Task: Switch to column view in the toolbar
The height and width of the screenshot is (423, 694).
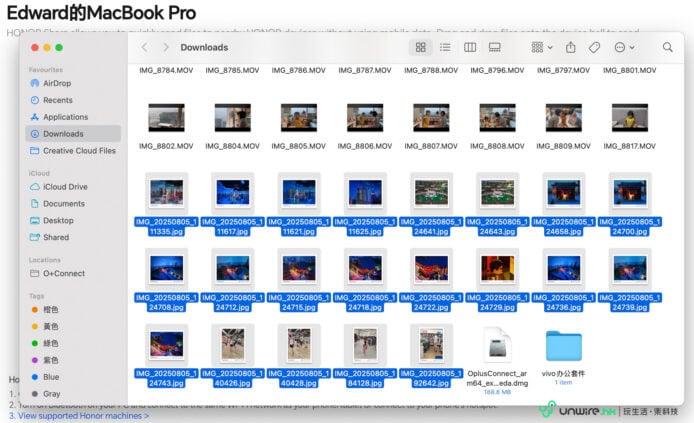Action: pos(470,47)
